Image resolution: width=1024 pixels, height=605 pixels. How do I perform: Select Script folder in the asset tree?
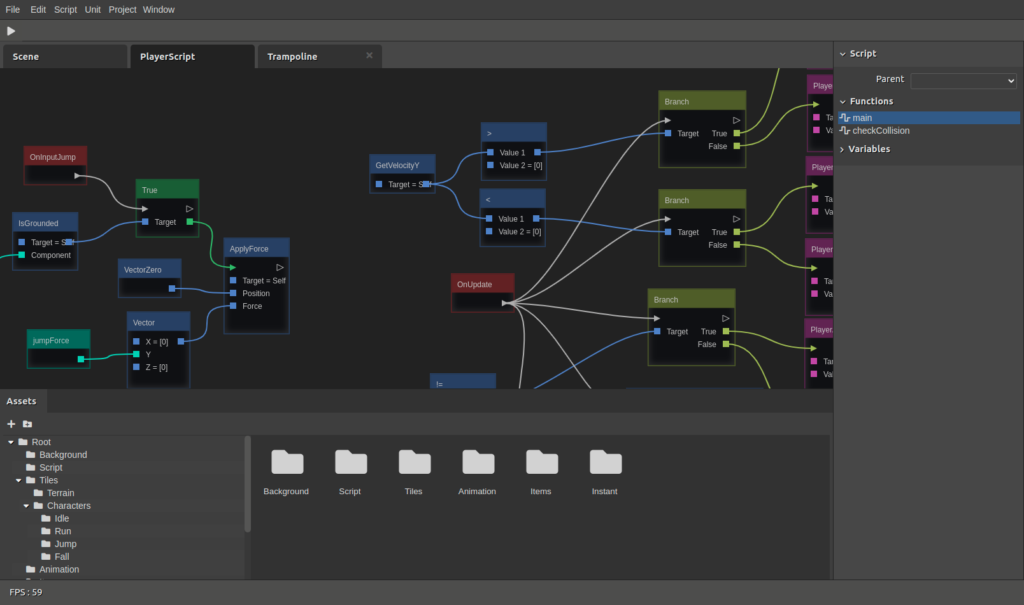[50, 467]
